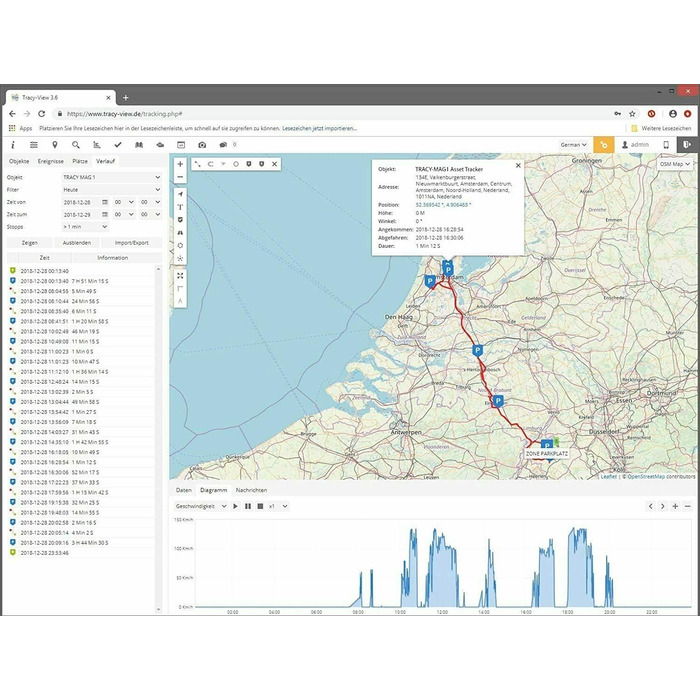Move chart left with arrow button
Screen dimensions: 700x700
650,506
